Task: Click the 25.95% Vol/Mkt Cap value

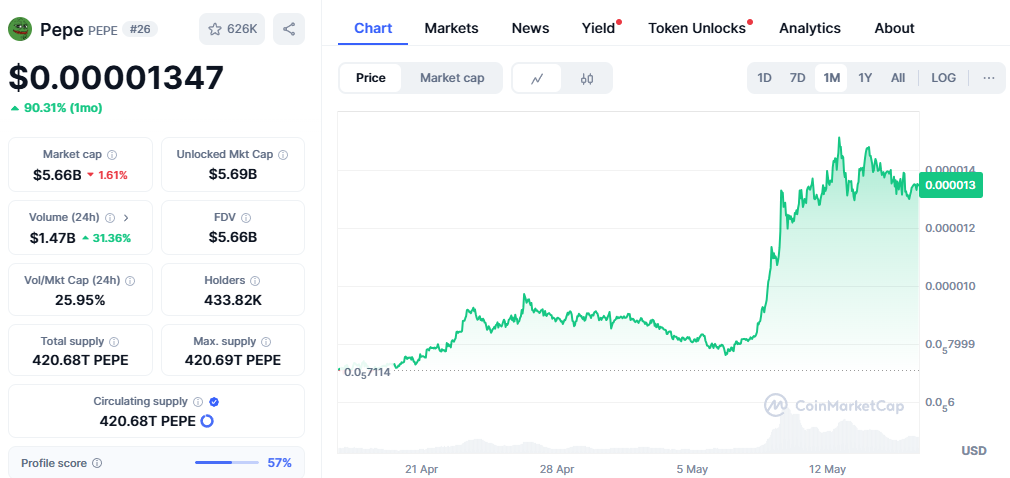Action: coord(81,300)
